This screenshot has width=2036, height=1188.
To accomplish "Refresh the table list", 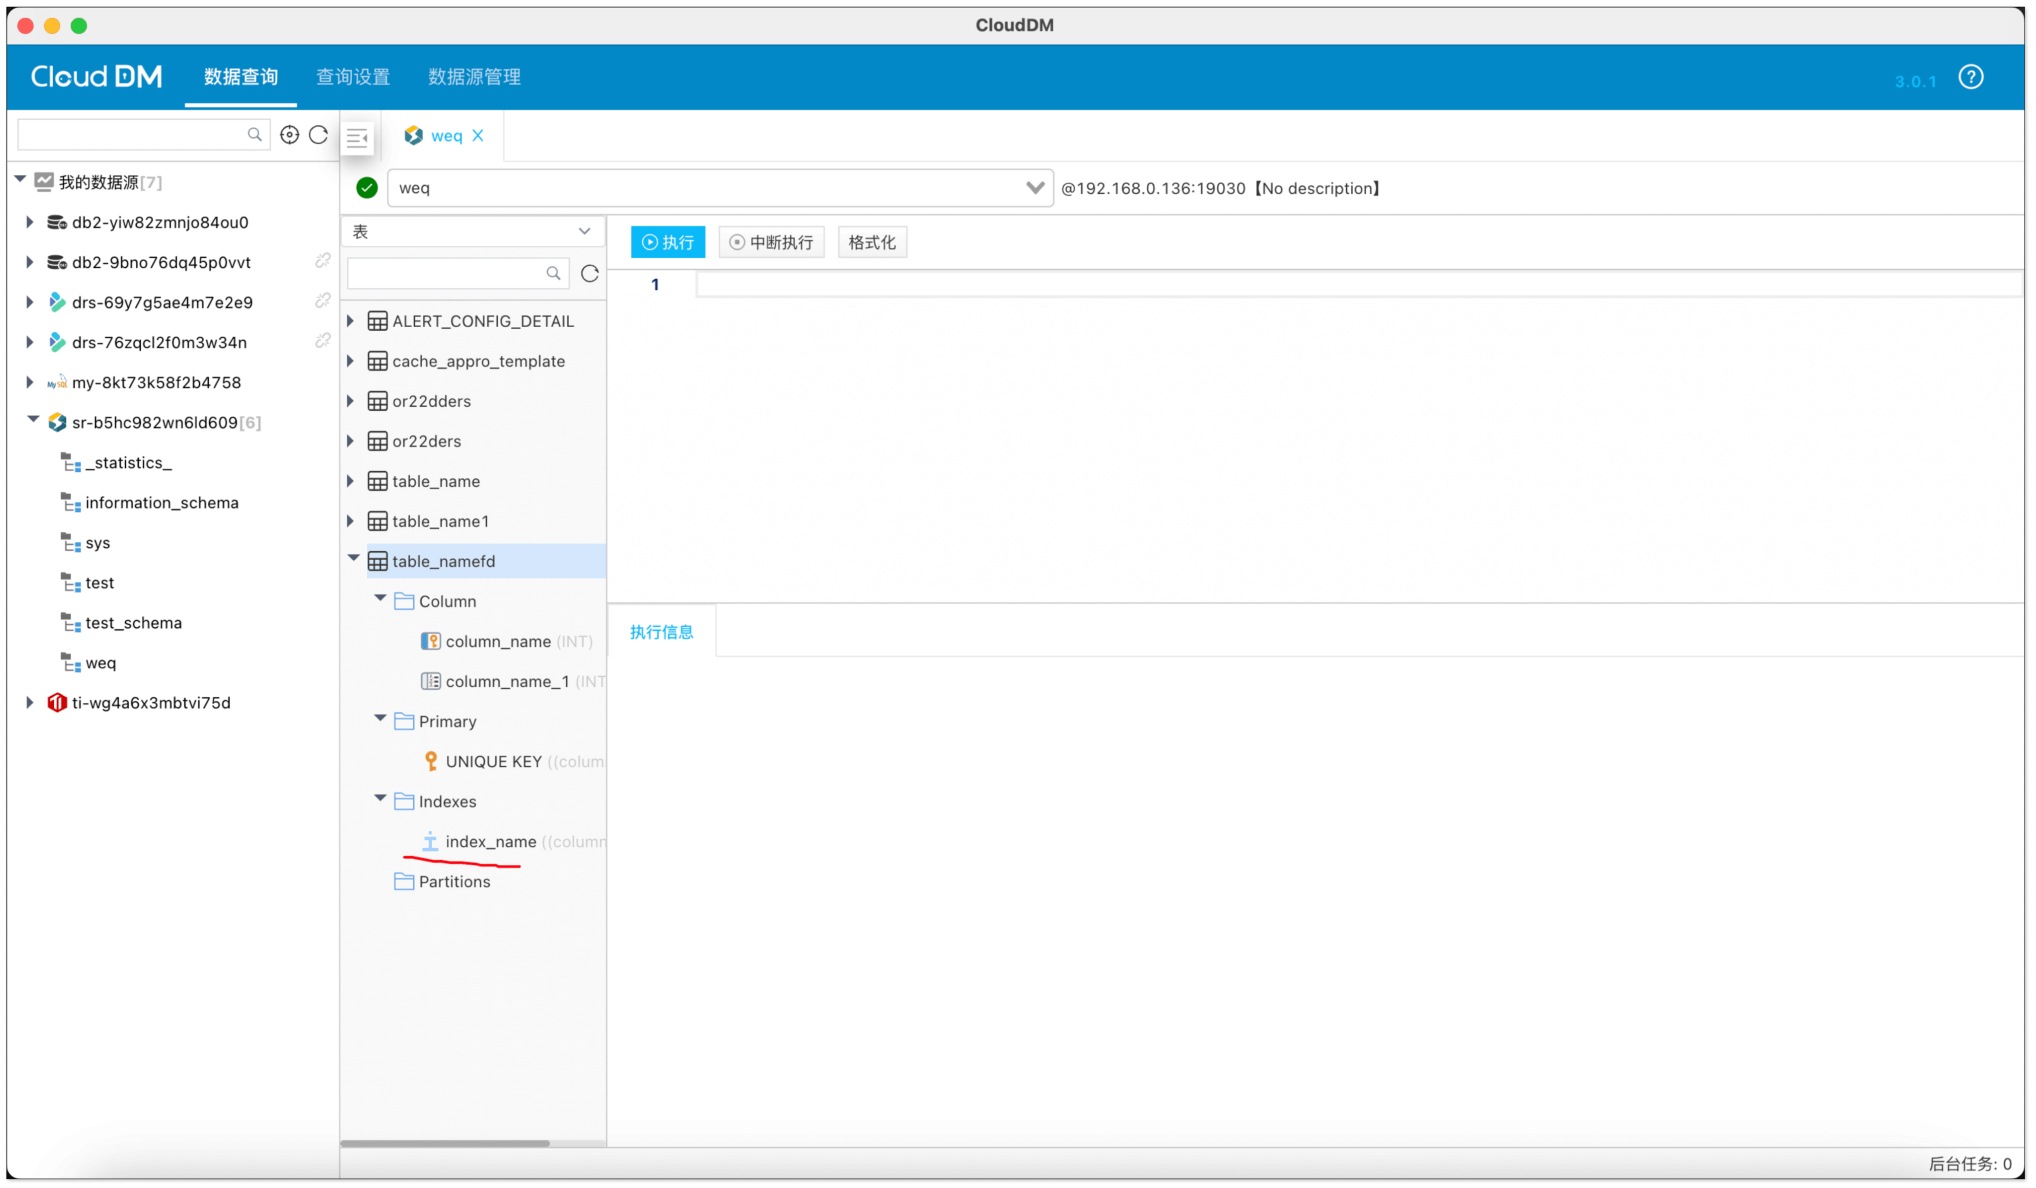I will pyautogui.click(x=590, y=274).
